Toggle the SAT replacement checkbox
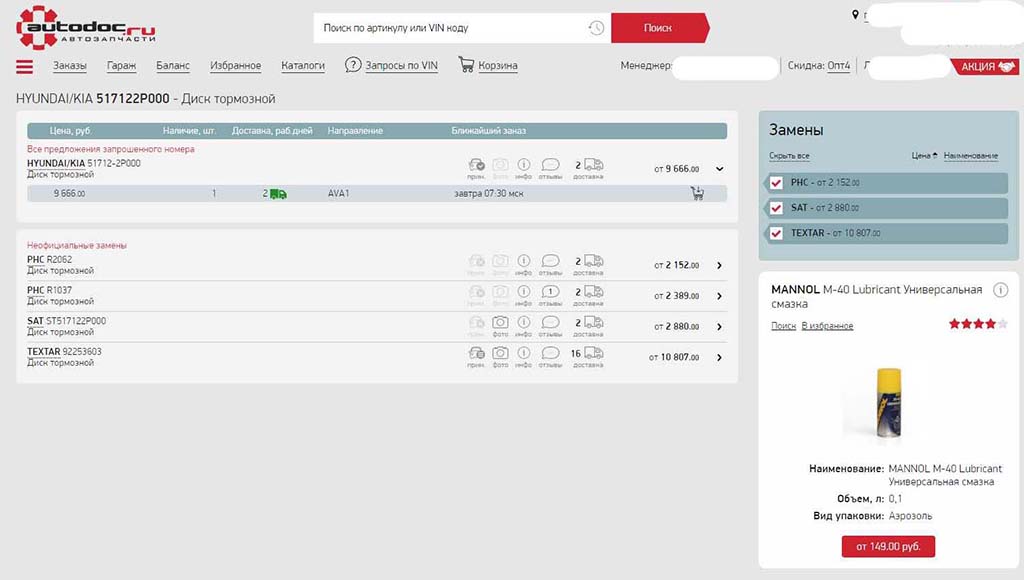The height and width of the screenshot is (580, 1024). [x=776, y=208]
